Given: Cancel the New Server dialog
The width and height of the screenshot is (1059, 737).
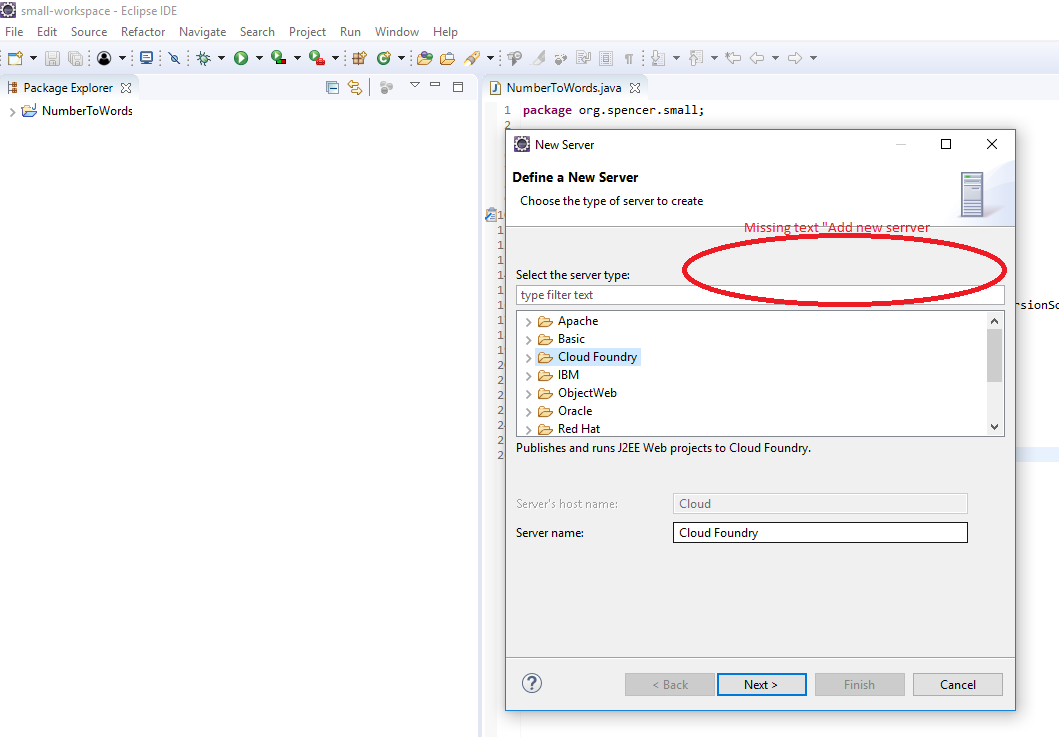Looking at the screenshot, I should [957, 684].
